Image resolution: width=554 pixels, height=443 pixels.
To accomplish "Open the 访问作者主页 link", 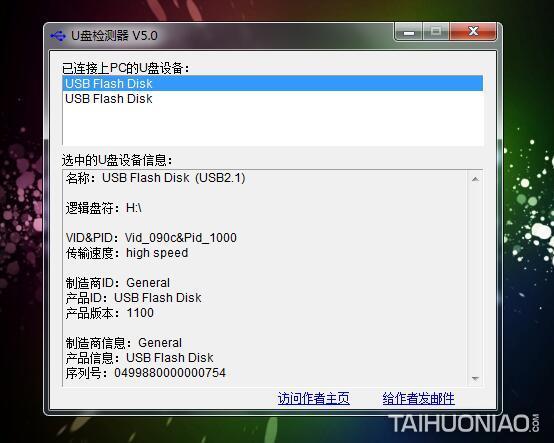I will 313,398.
